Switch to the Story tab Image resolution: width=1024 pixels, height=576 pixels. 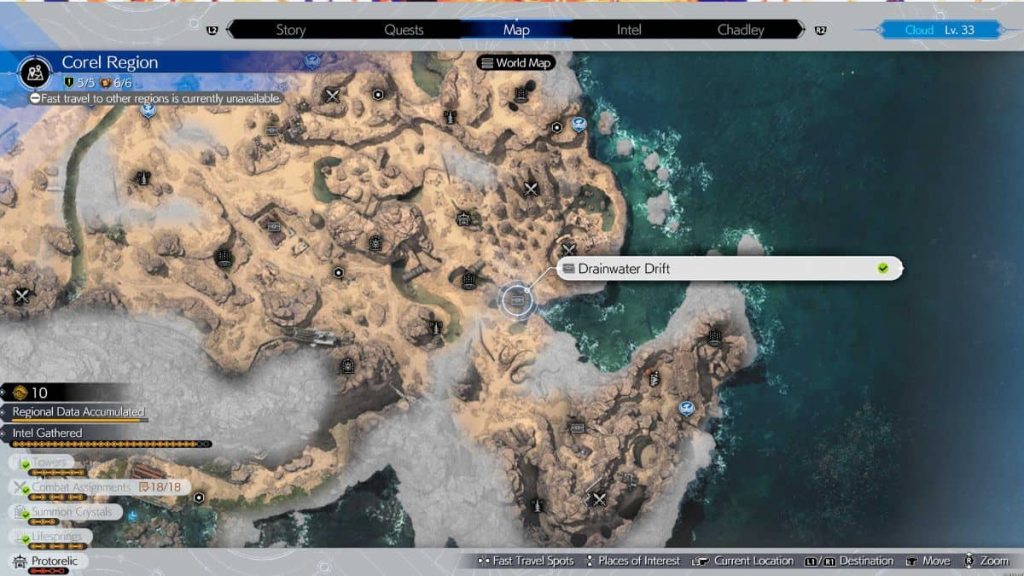pos(291,30)
